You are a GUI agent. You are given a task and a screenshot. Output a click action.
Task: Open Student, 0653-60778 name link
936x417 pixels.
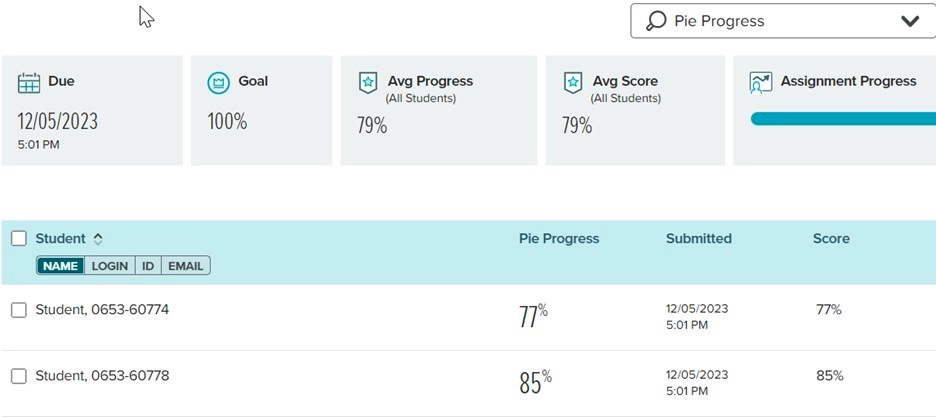(x=102, y=376)
